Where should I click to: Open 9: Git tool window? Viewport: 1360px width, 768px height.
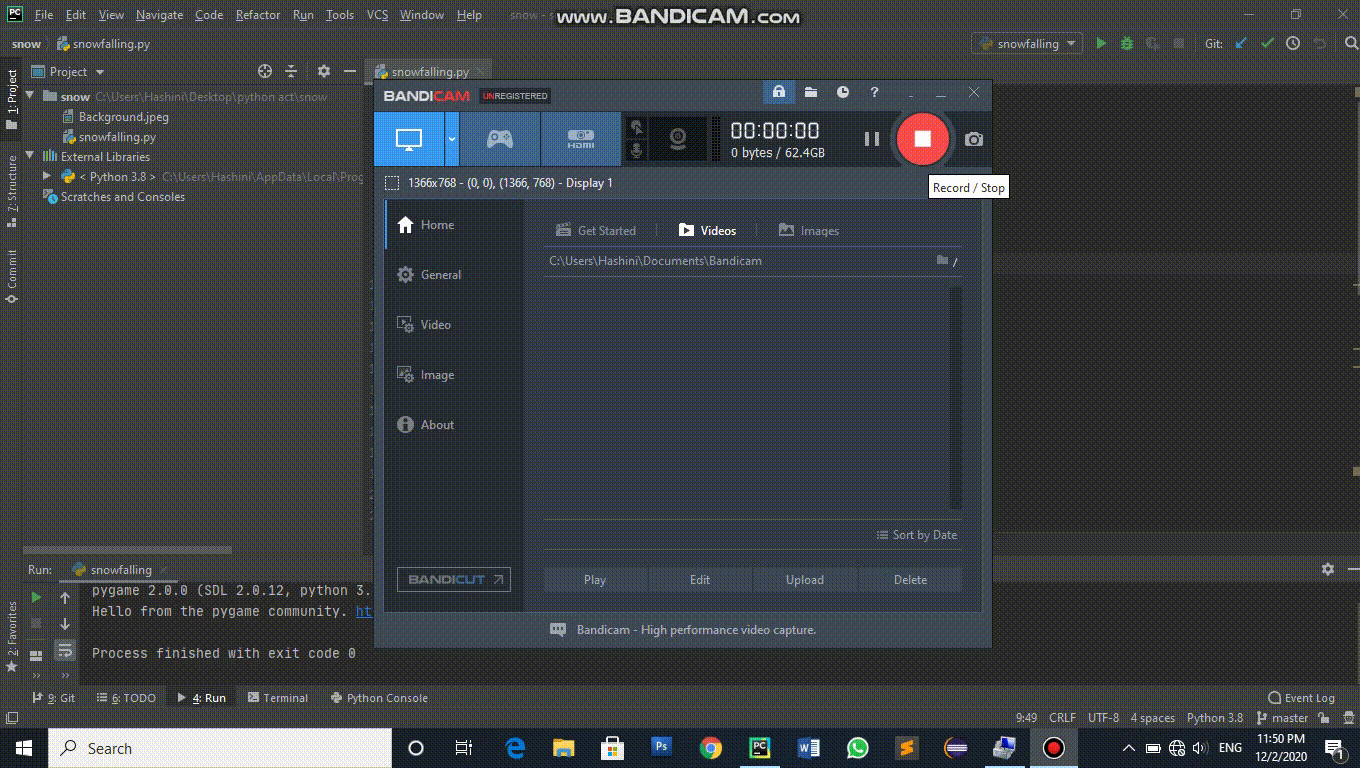point(54,698)
